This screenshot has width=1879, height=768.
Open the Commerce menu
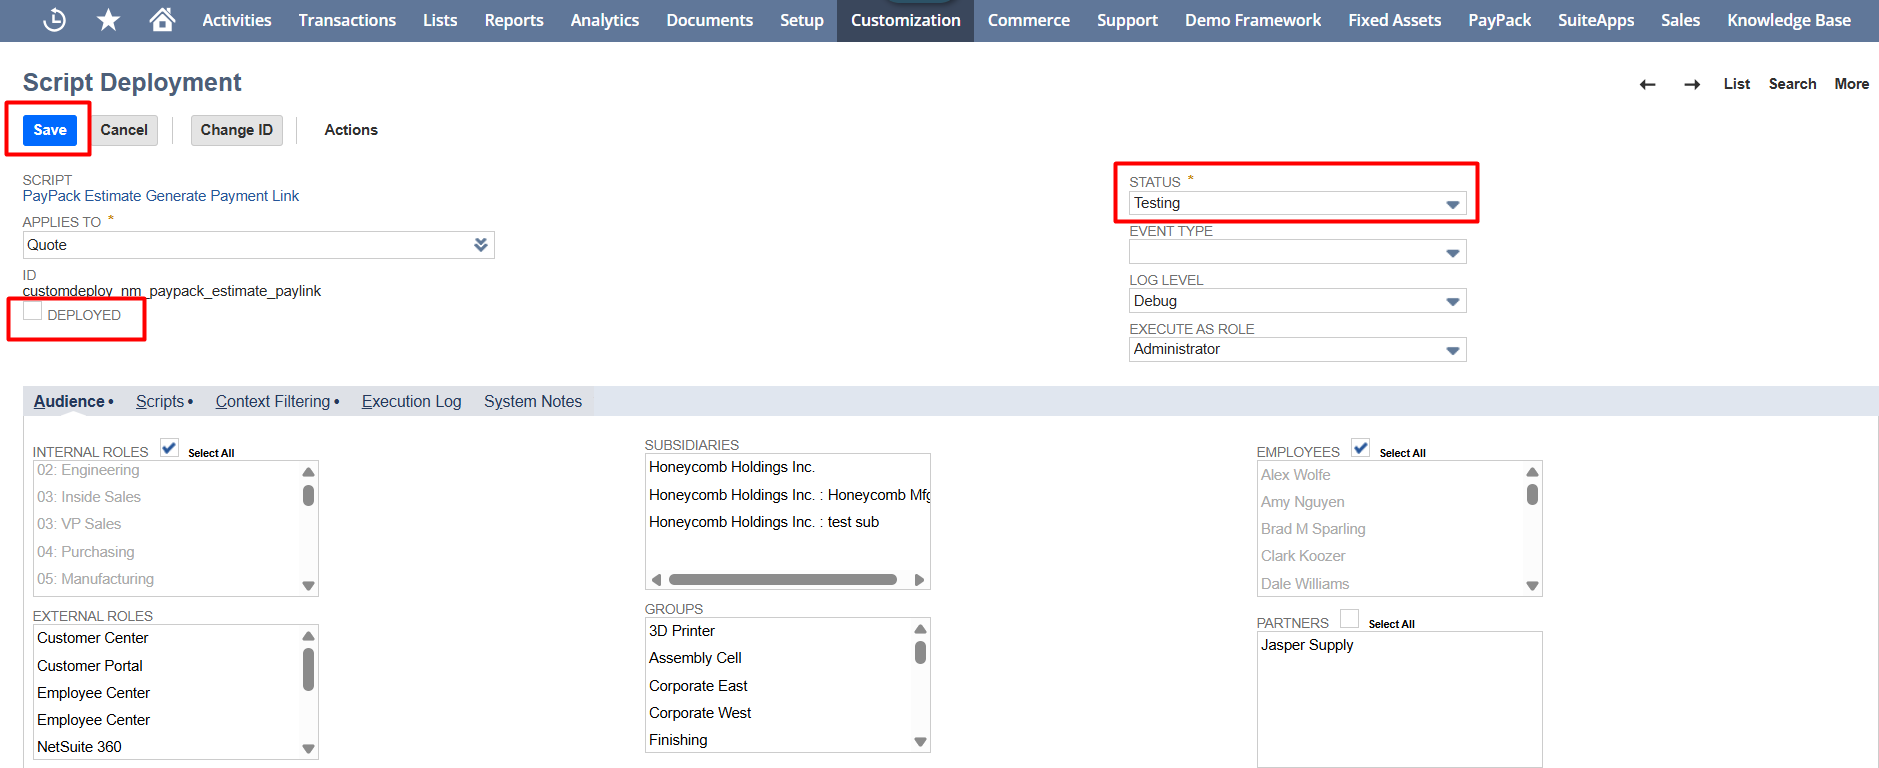click(1029, 20)
